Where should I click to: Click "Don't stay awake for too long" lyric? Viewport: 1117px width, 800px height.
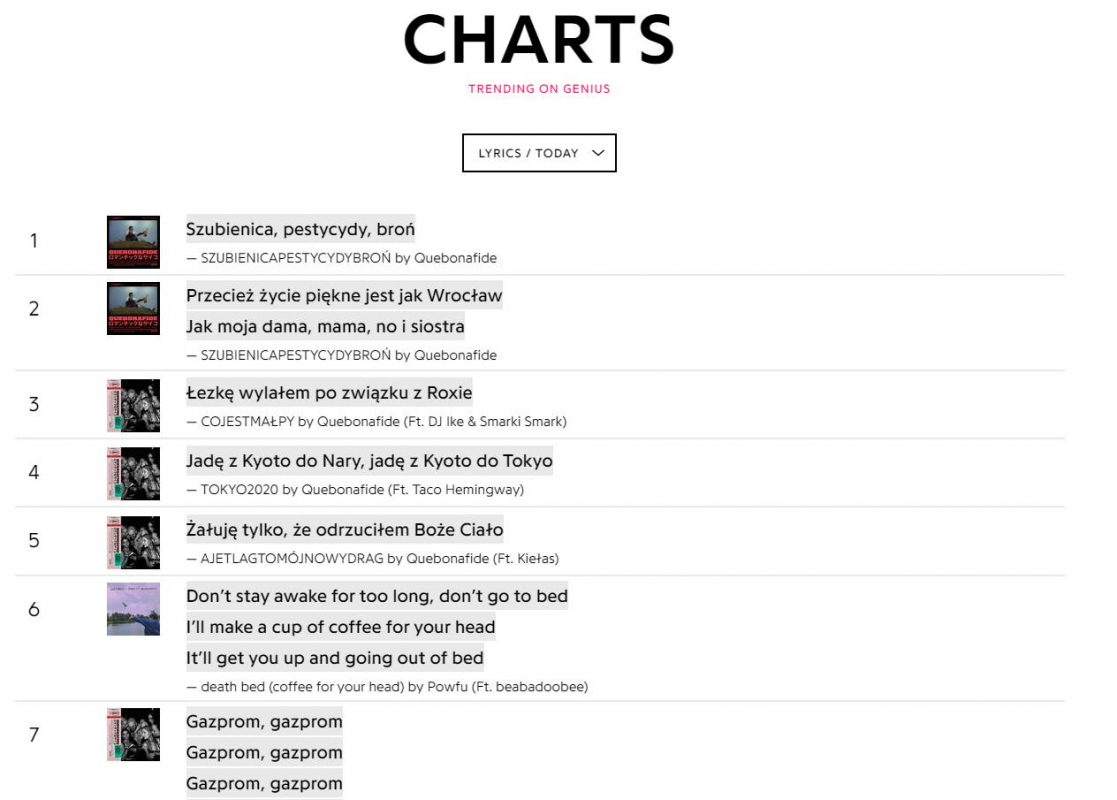point(377,596)
